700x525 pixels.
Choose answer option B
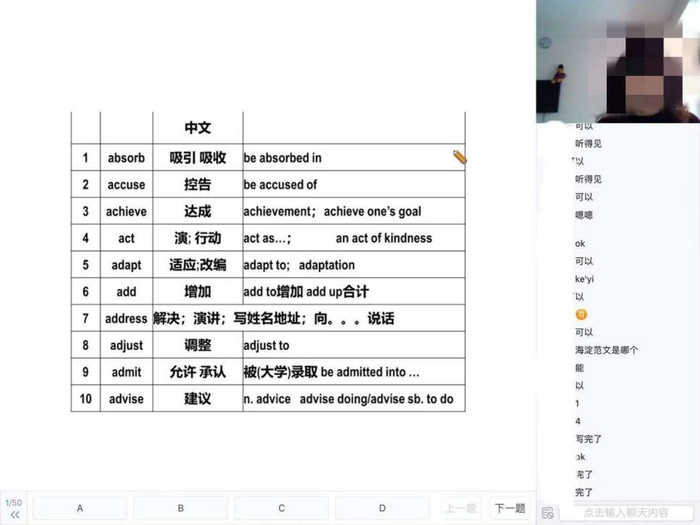181,508
